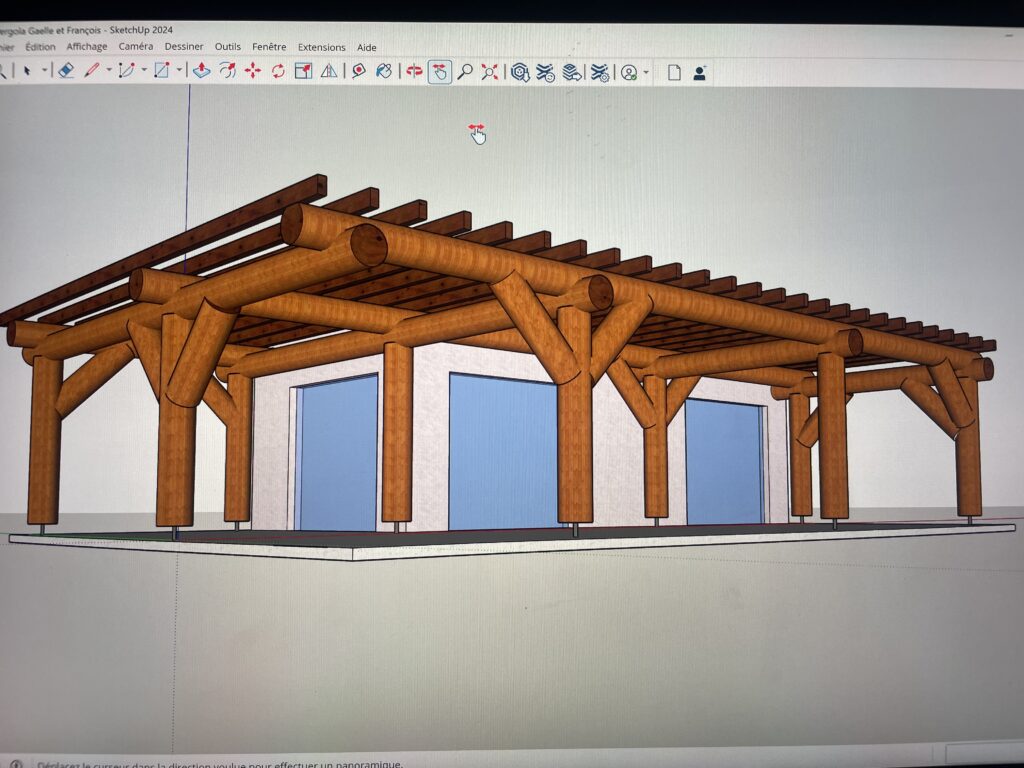Click Zoom Extents to fit the model
The width and height of the screenshot is (1024, 768).
pos(491,71)
